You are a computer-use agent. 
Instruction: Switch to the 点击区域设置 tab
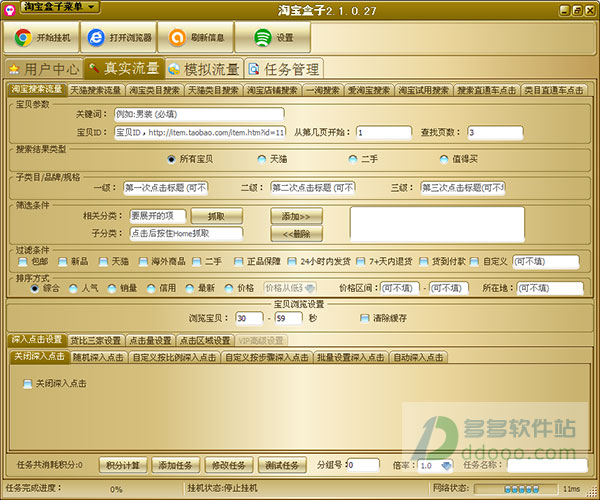pos(205,340)
